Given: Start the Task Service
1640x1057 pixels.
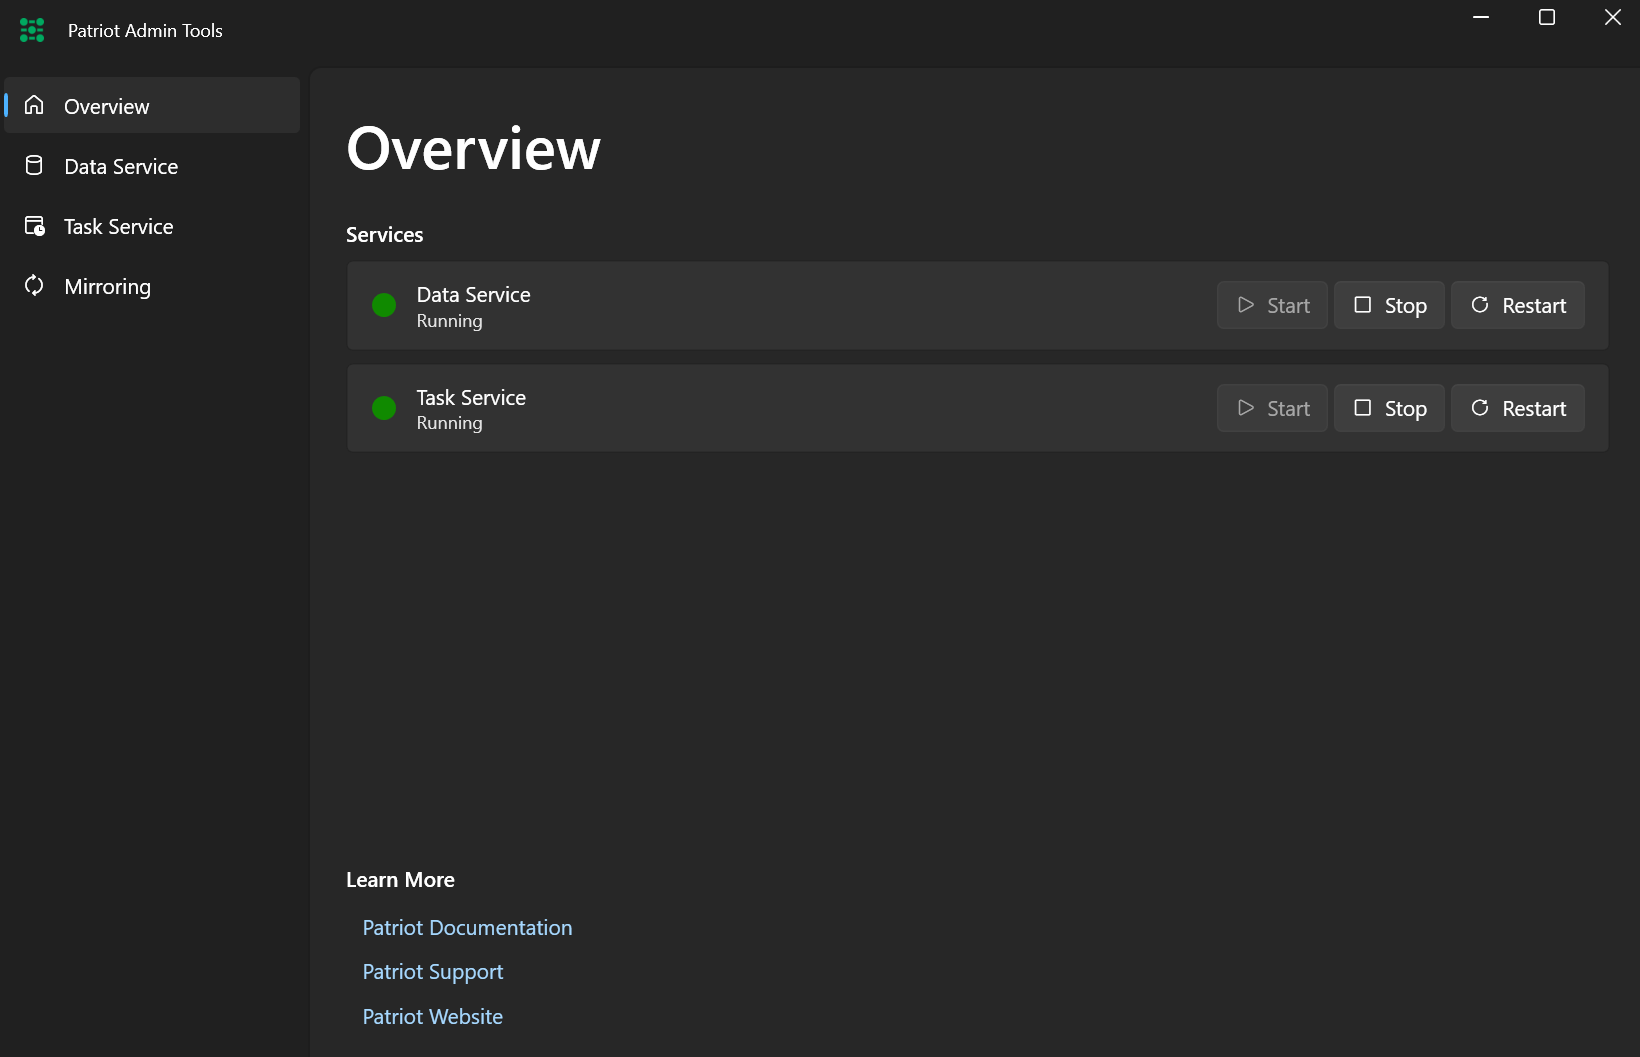Looking at the screenshot, I should point(1272,408).
